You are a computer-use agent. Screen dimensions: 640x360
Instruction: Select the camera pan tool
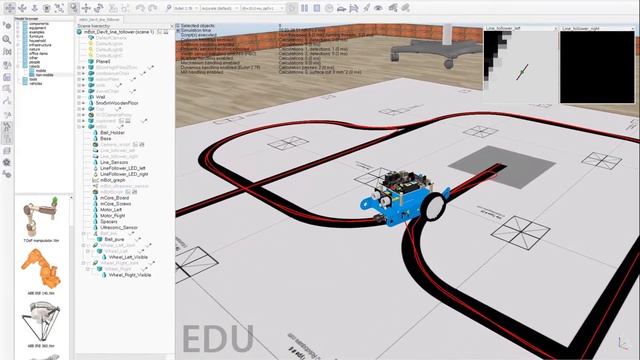(x=10, y=8)
